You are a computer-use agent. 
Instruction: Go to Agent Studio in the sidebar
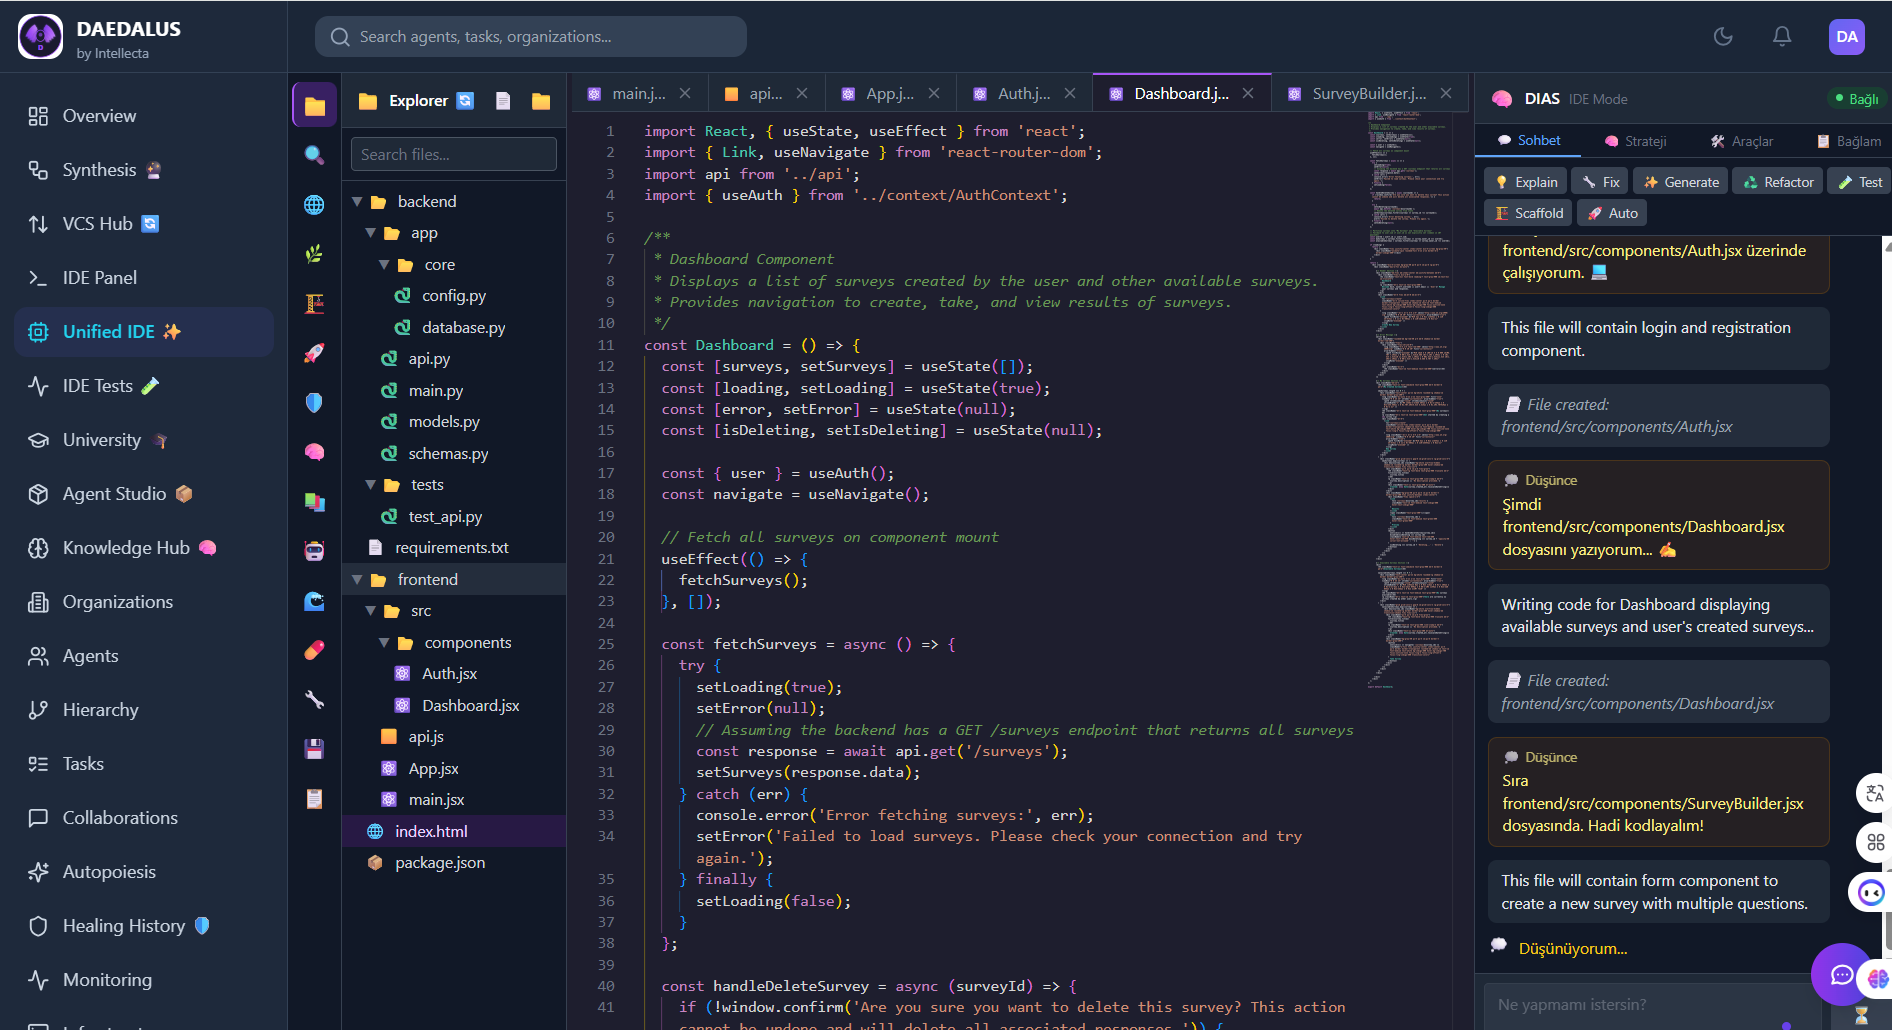tap(144, 494)
